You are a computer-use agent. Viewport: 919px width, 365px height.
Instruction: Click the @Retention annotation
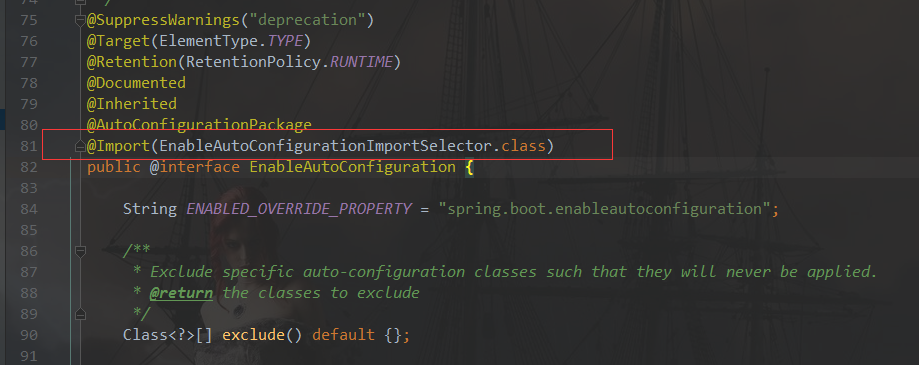coord(132,62)
